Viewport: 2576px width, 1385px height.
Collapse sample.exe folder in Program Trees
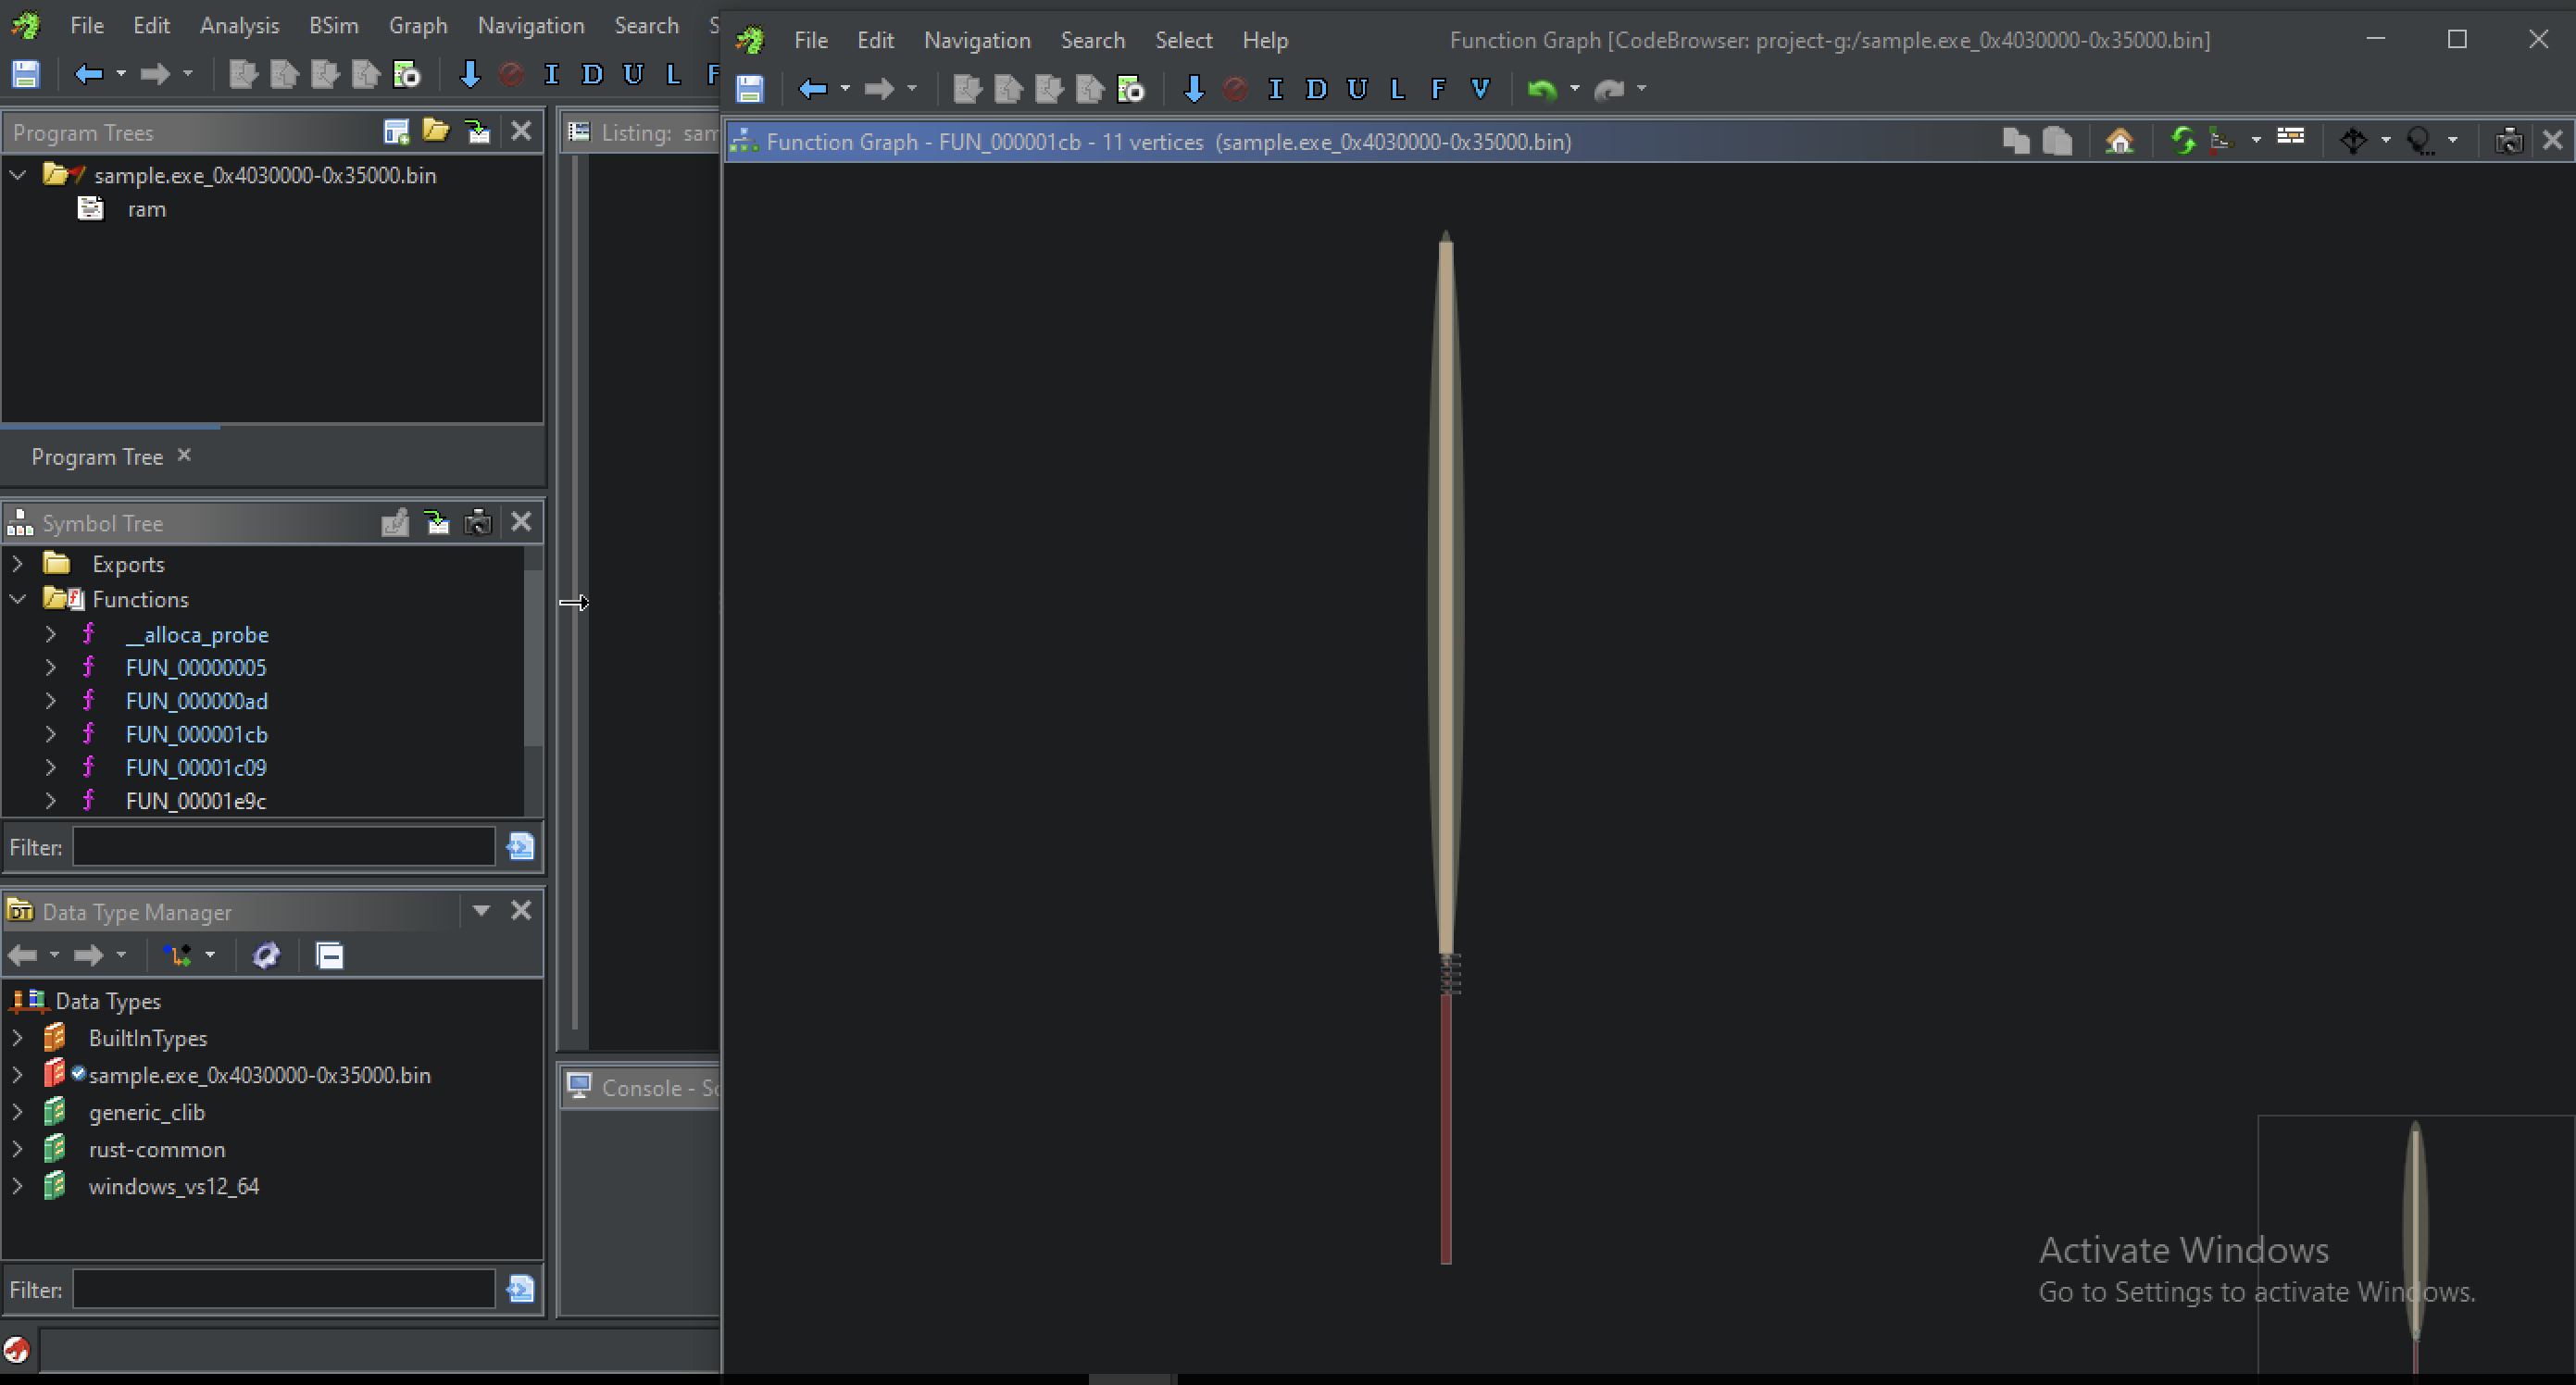(x=17, y=175)
